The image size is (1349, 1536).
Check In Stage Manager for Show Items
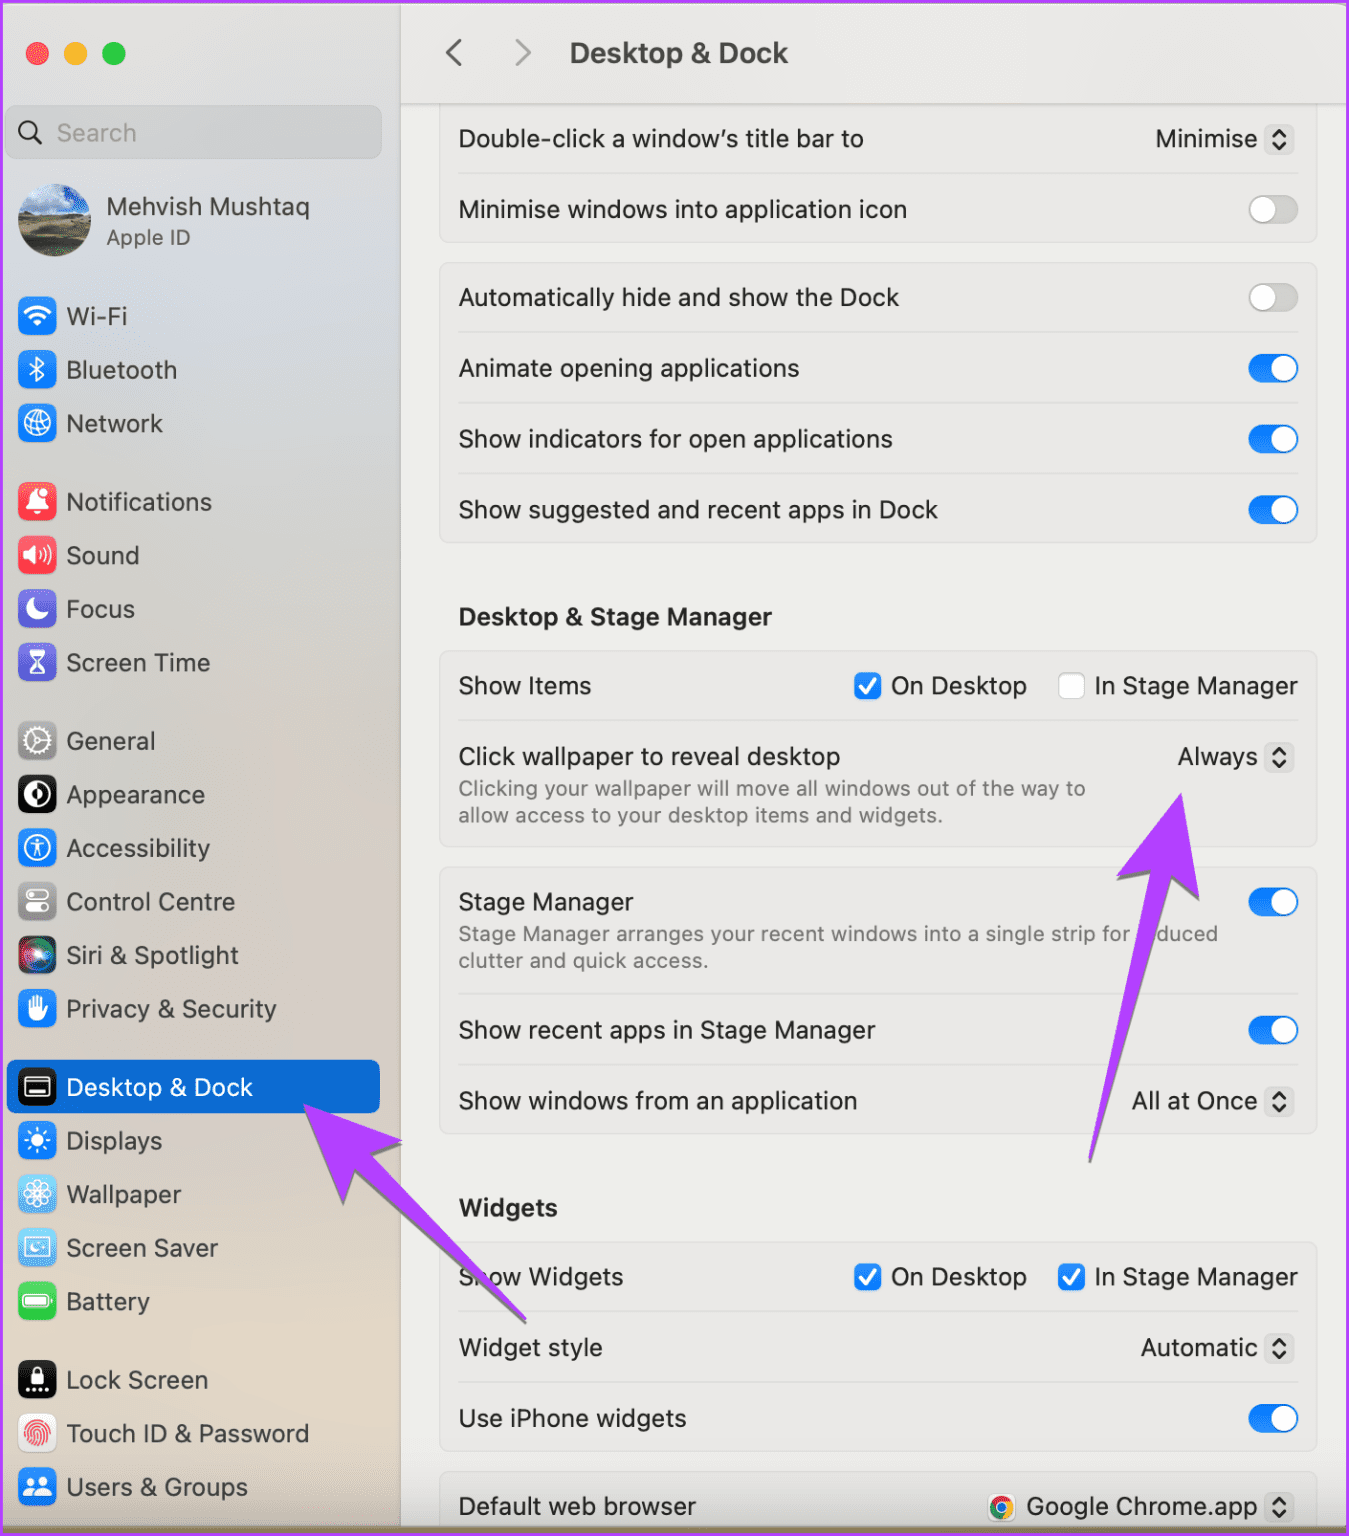pos(1071,686)
